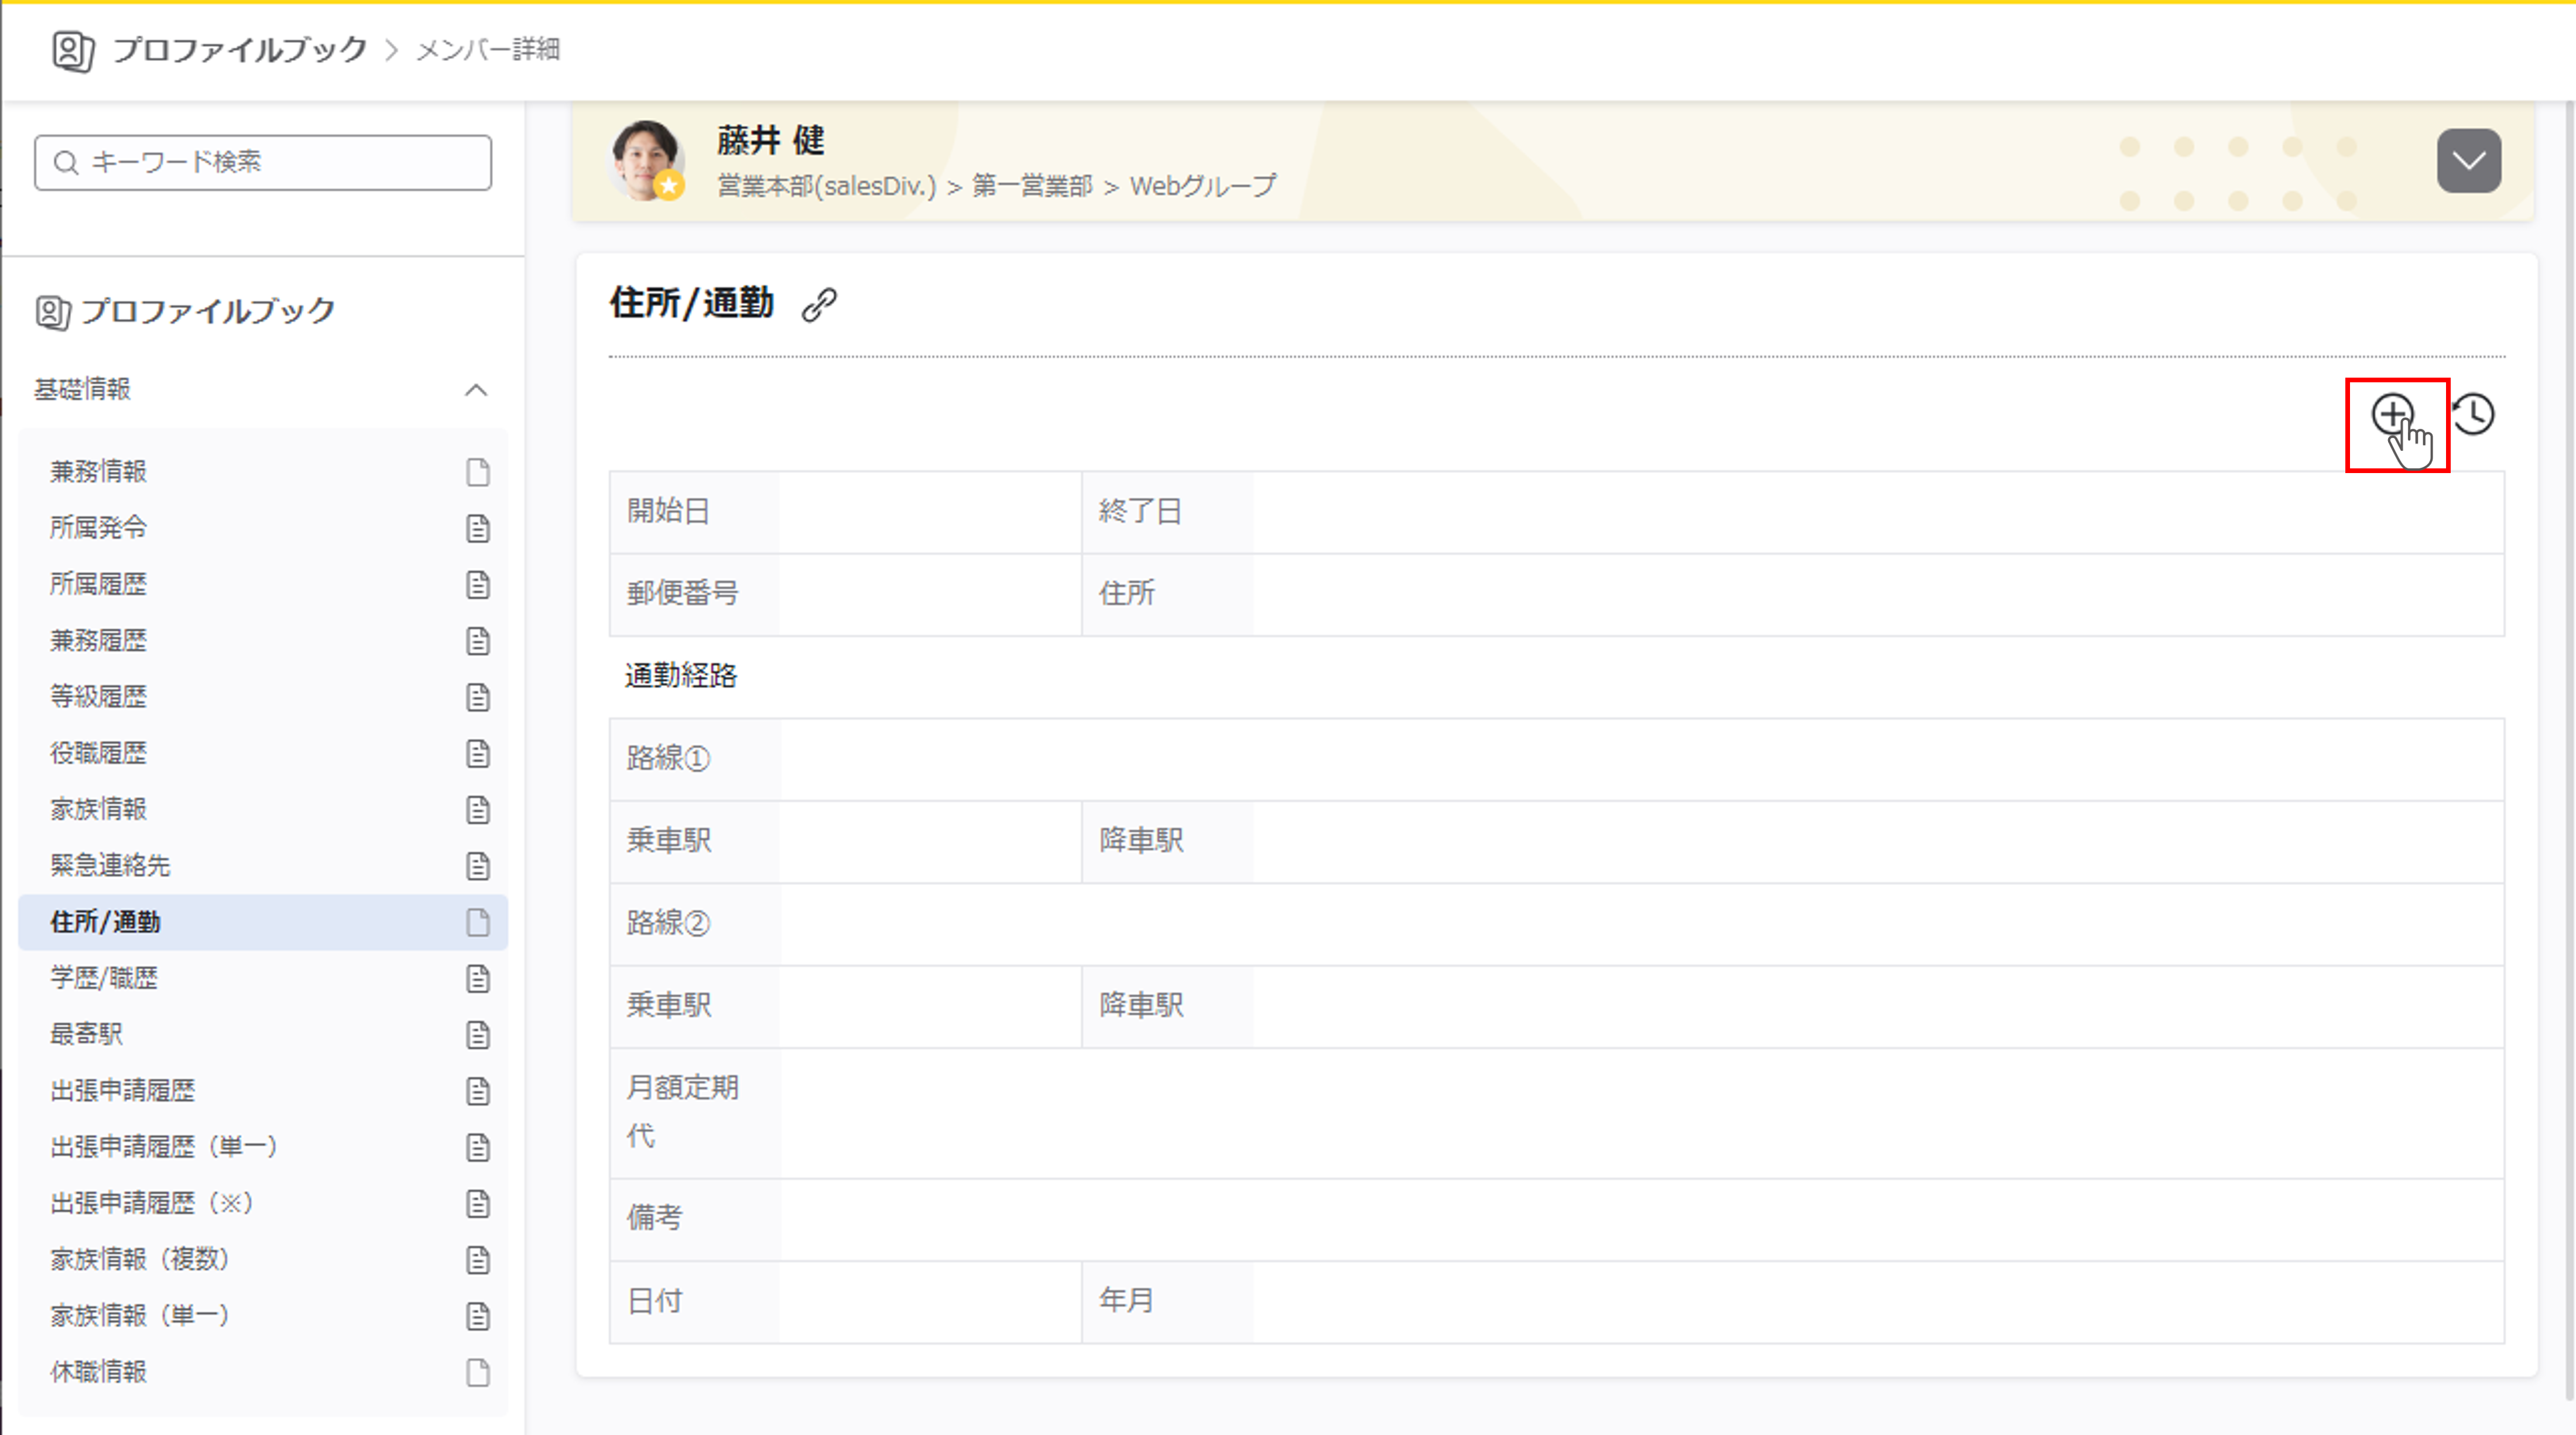Go to プロファイルブック in the breadcrumb
This screenshot has height=1435, width=2576.
pyautogui.click(x=240, y=50)
